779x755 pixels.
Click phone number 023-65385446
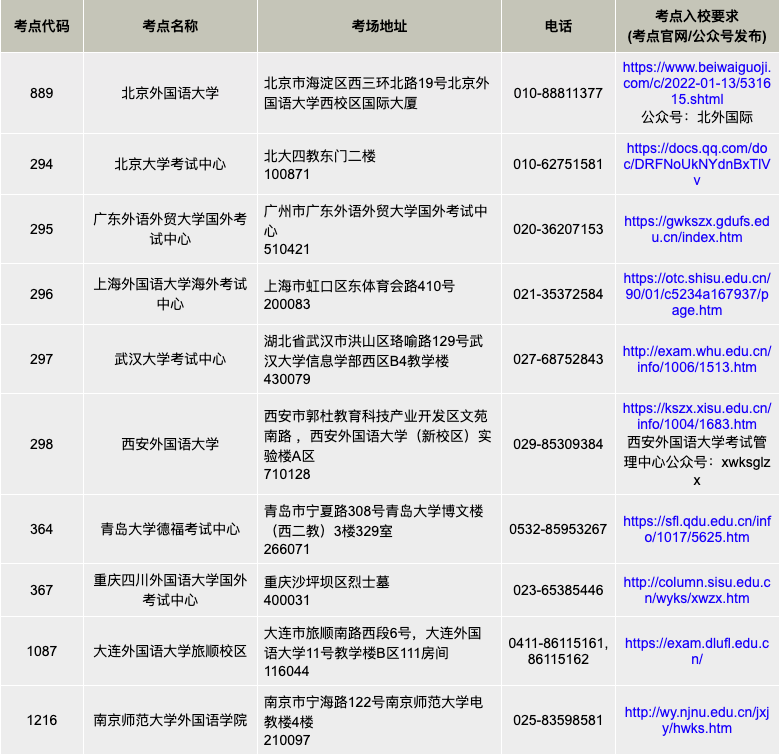point(558,590)
